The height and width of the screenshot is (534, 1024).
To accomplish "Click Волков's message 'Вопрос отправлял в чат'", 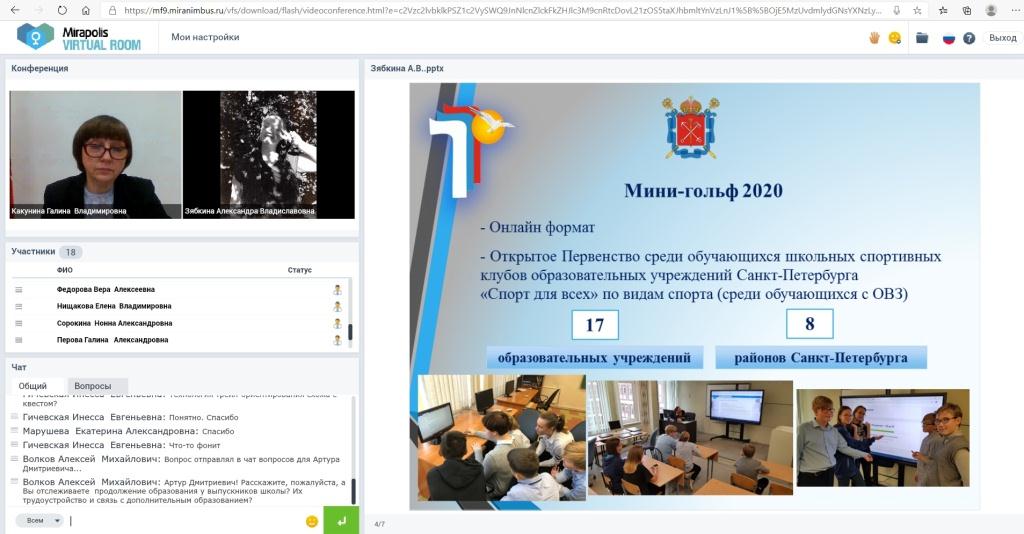I will (181, 463).
